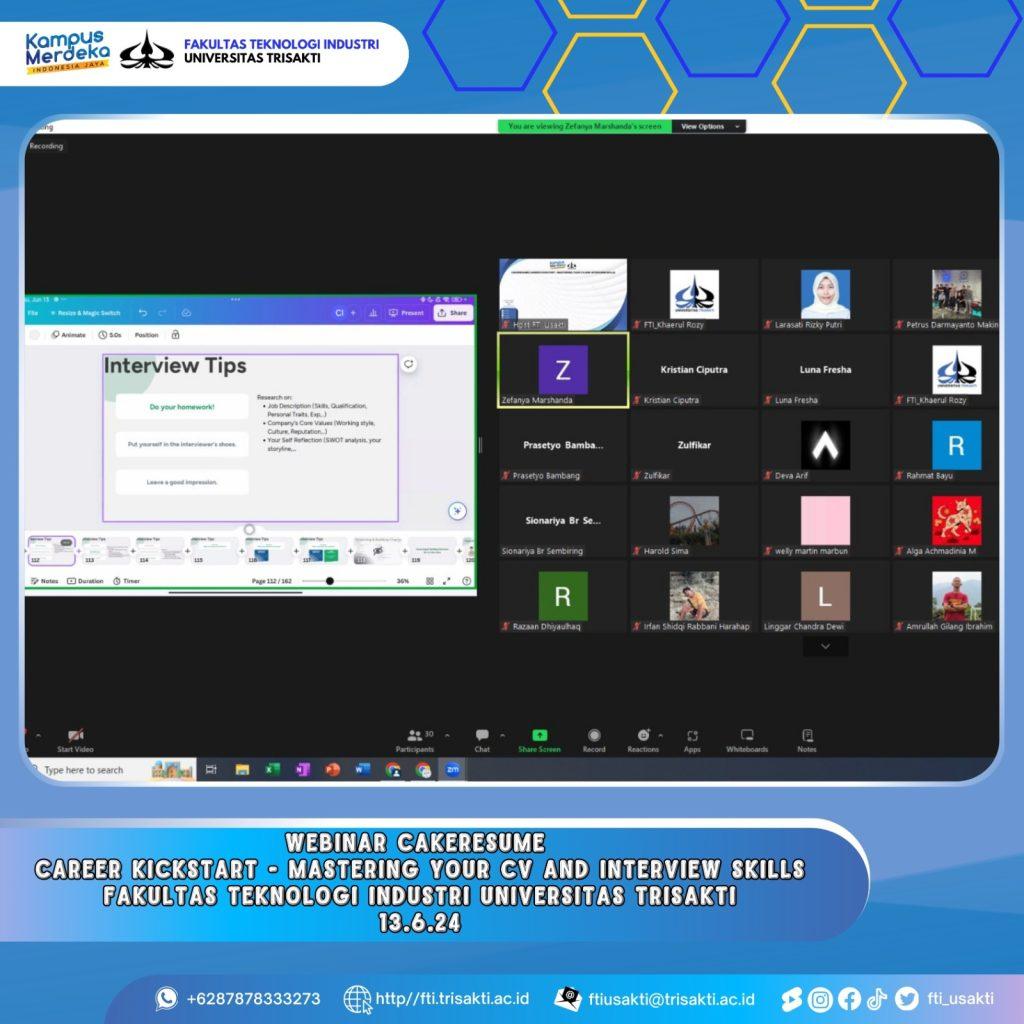
Task: Select Linggar Chandra Dewi's video tile
Action: [825, 597]
